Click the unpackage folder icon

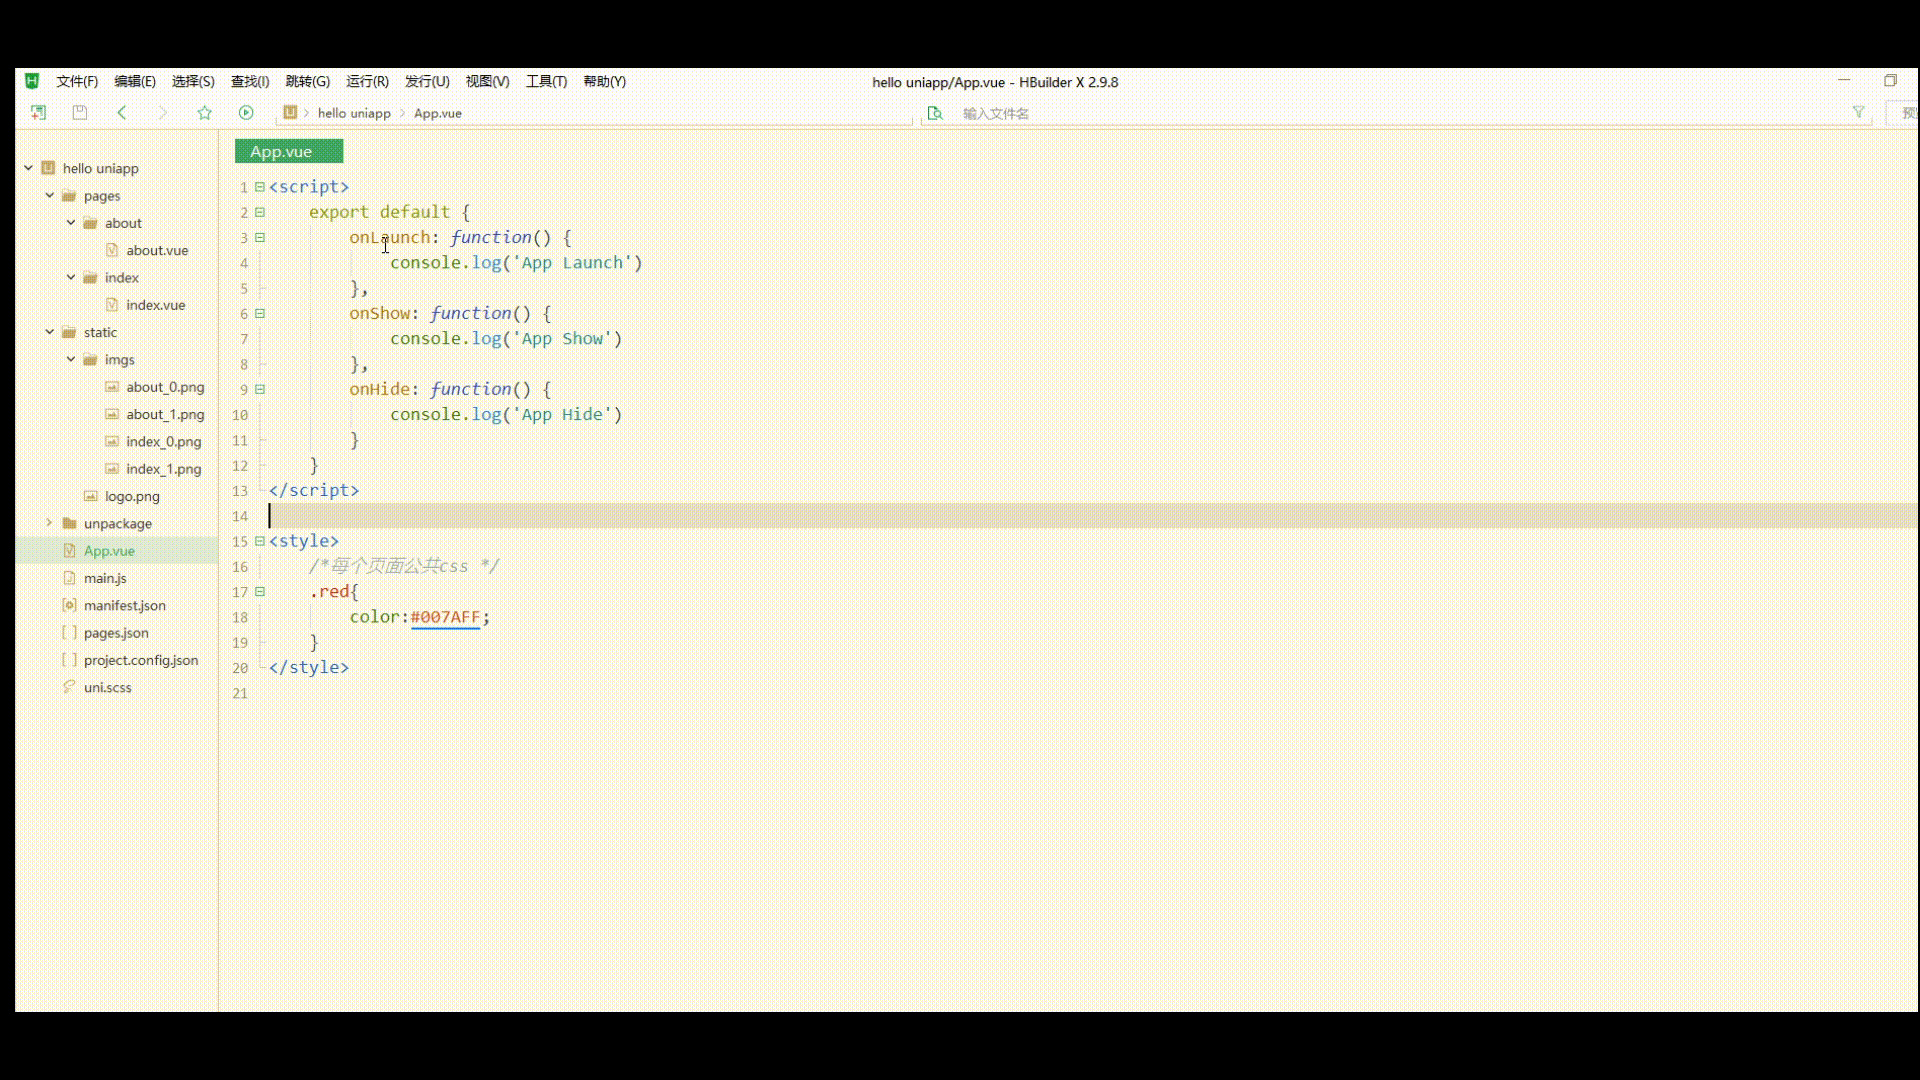pyautogui.click(x=69, y=523)
